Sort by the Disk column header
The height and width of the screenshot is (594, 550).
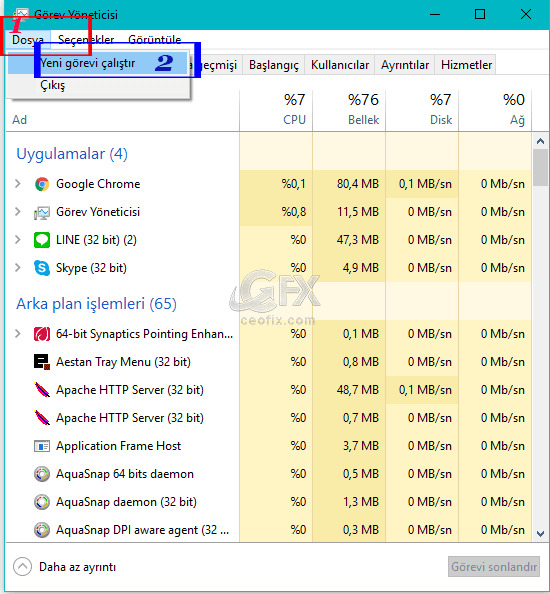click(422, 110)
